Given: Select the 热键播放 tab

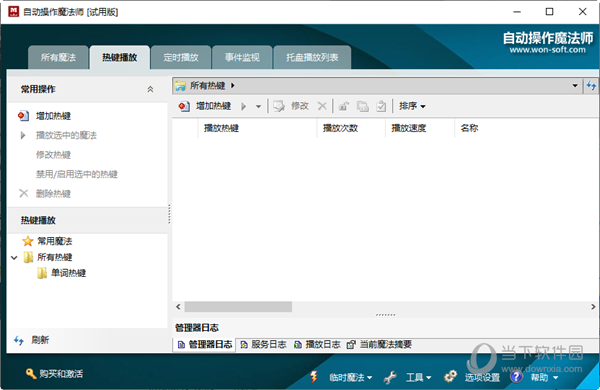Looking at the screenshot, I should point(119,57).
